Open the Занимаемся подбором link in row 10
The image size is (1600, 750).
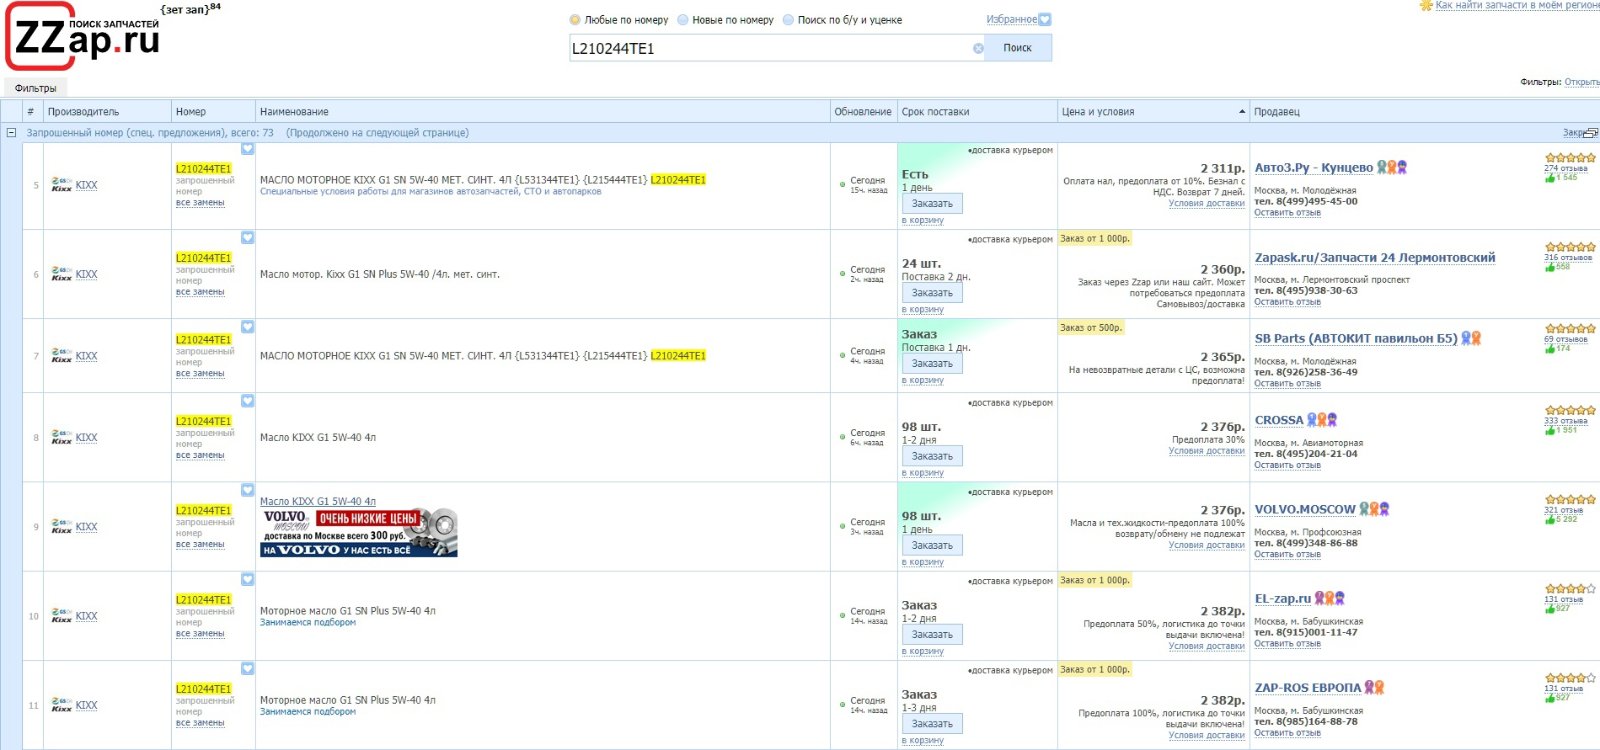point(308,622)
